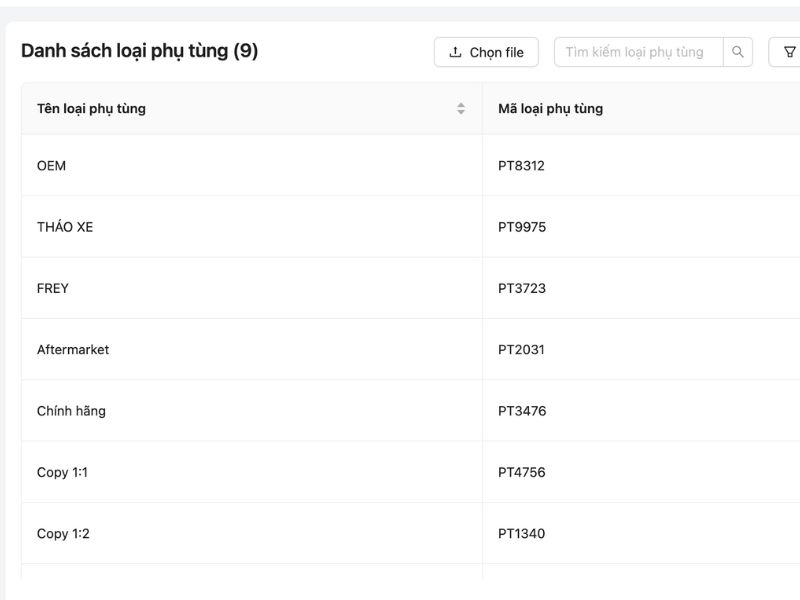Click the Mã loại phụ tùng column header
The image size is (800, 600).
[x=550, y=109]
